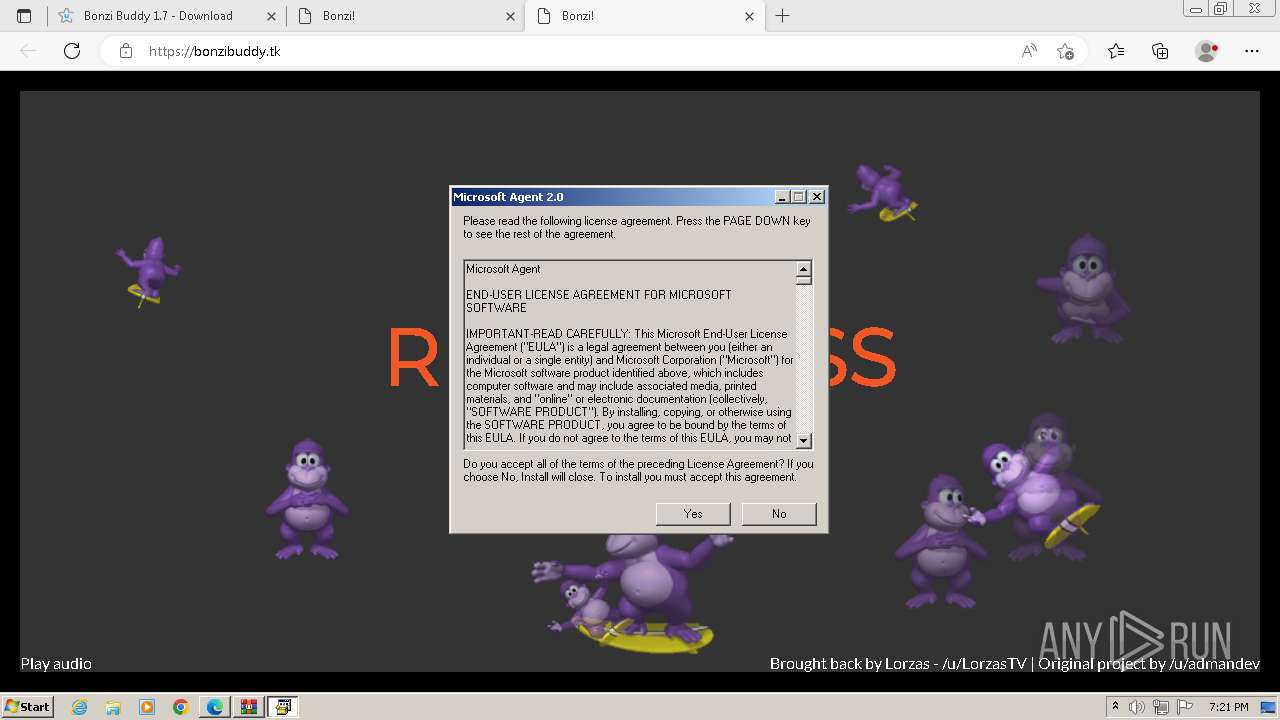Open the WinRAR taskbar item
The width and height of the screenshot is (1280, 720).
tap(249, 707)
